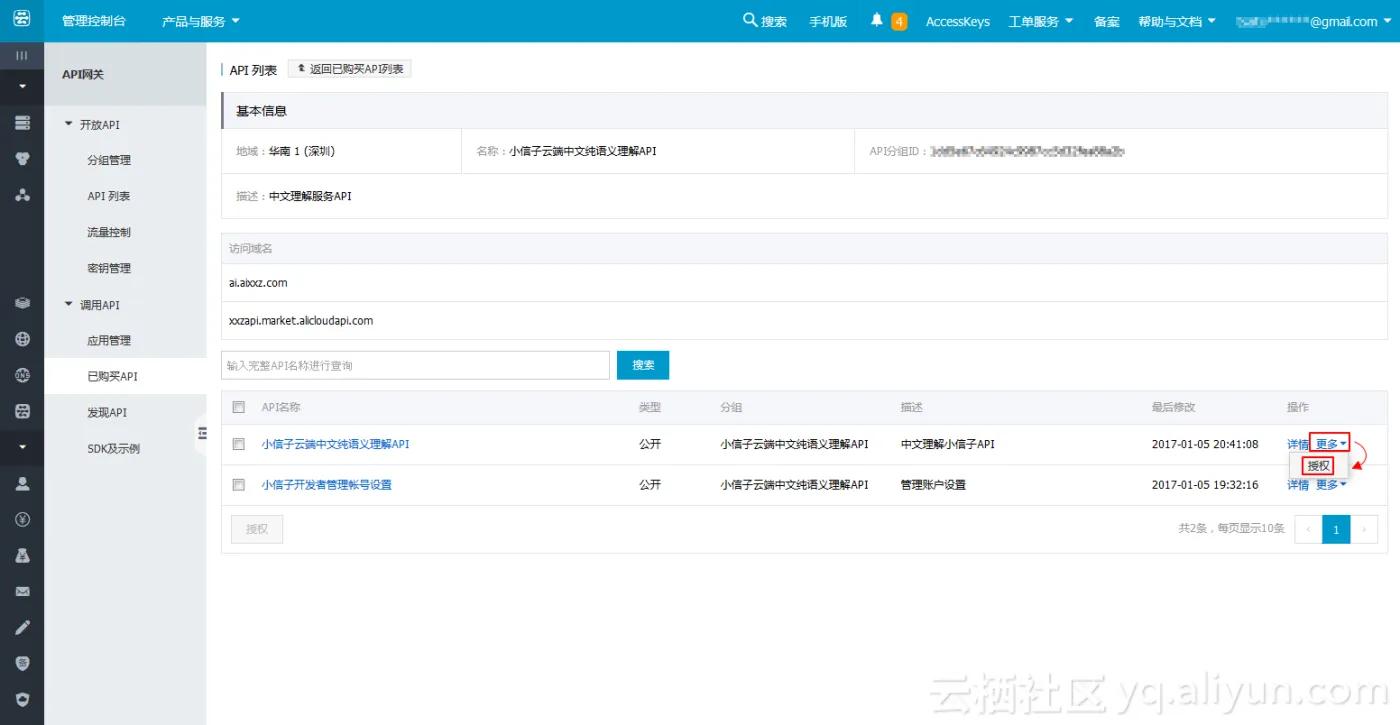Select 已购买API in side menu
Viewport: 1400px width, 725px height.
112,376
